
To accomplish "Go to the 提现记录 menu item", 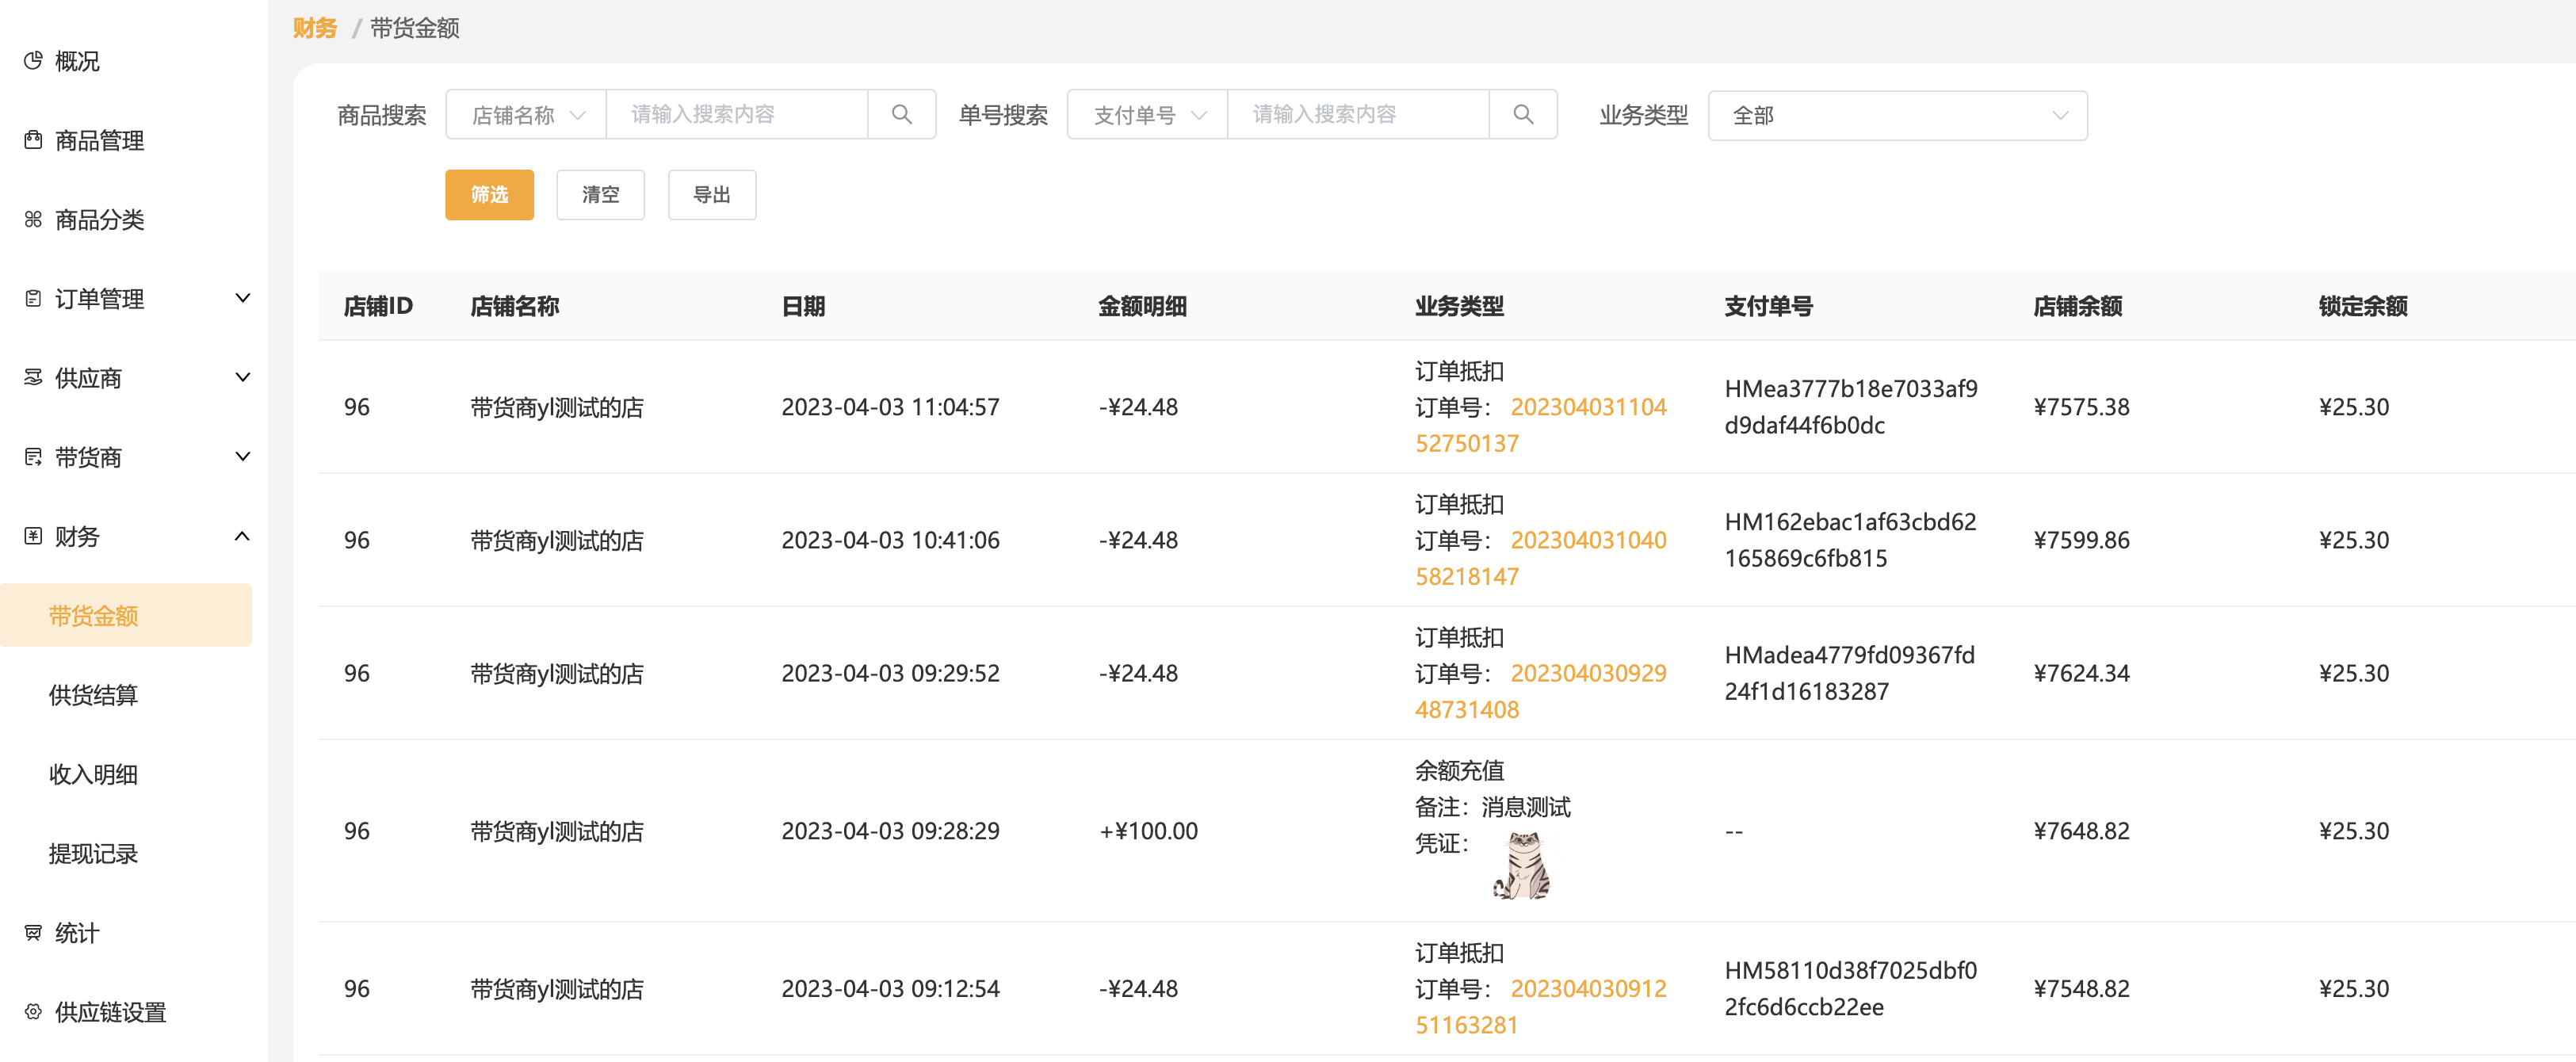I will point(93,854).
